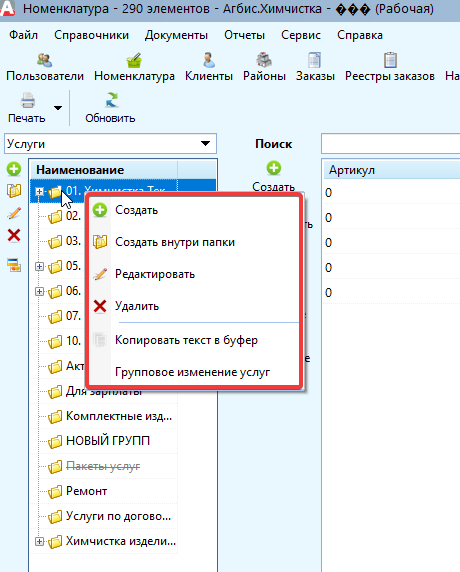
Task: Open the Клиенты toolbar icon
Action: pyautogui.click(x=209, y=61)
